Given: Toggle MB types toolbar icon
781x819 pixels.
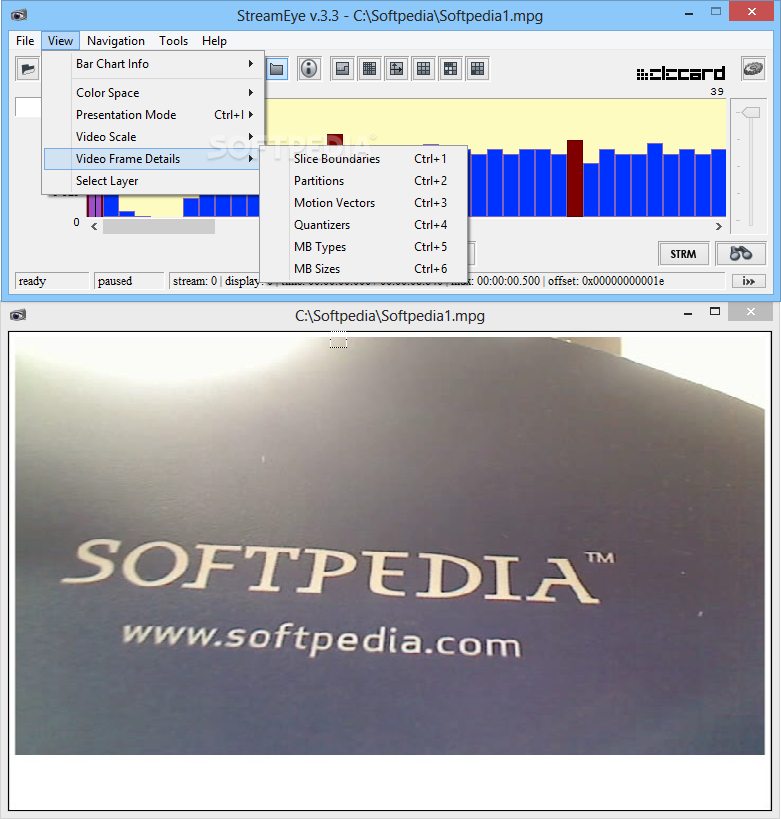Looking at the screenshot, I should (450, 68).
